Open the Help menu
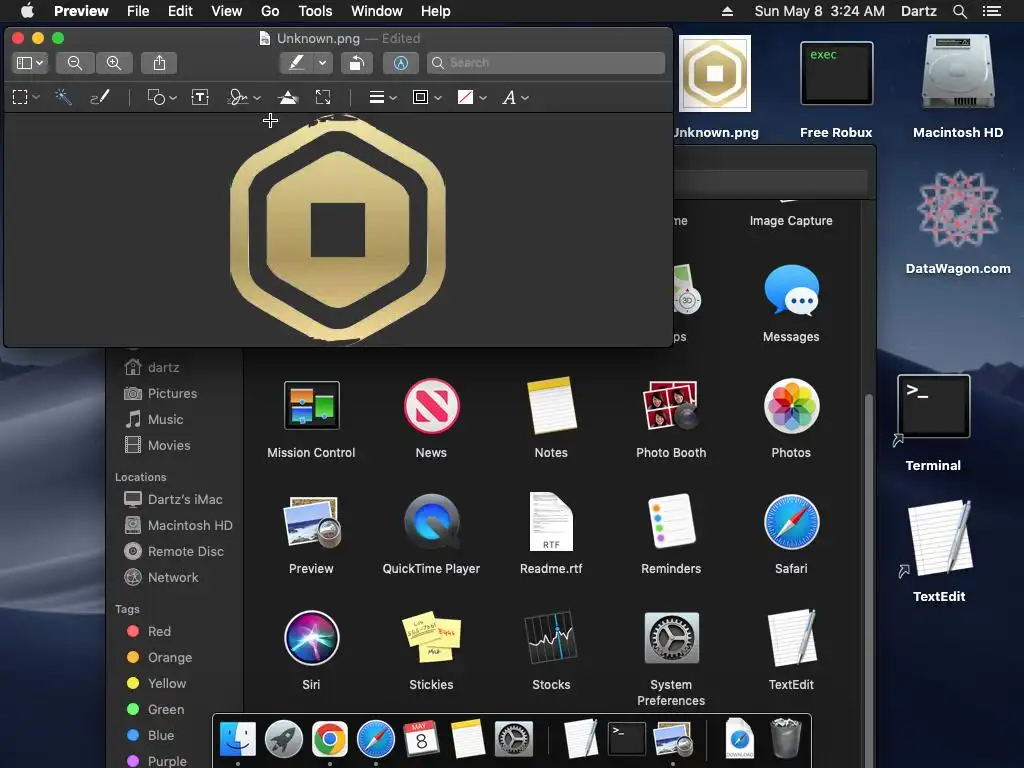This screenshot has height=768, width=1024. 436,11
